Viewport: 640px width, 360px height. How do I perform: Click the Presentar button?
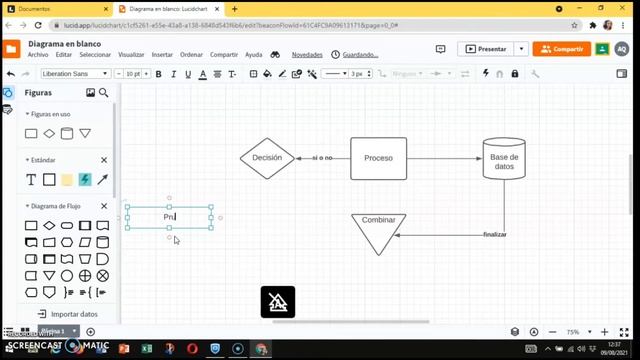click(486, 49)
